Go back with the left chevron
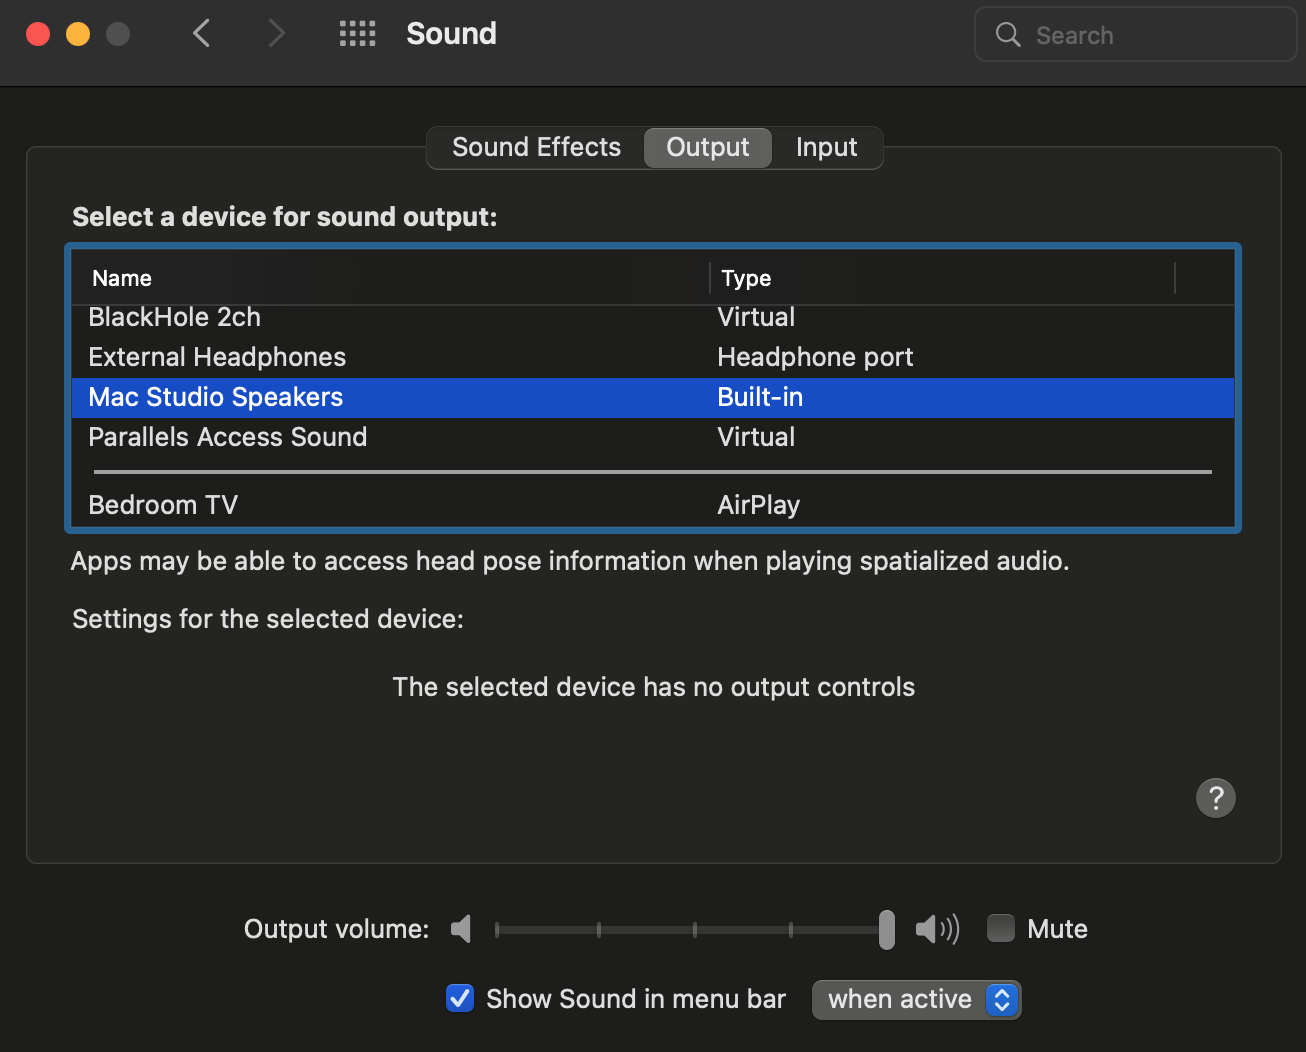This screenshot has width=1306, height=1052. point(201,34)
